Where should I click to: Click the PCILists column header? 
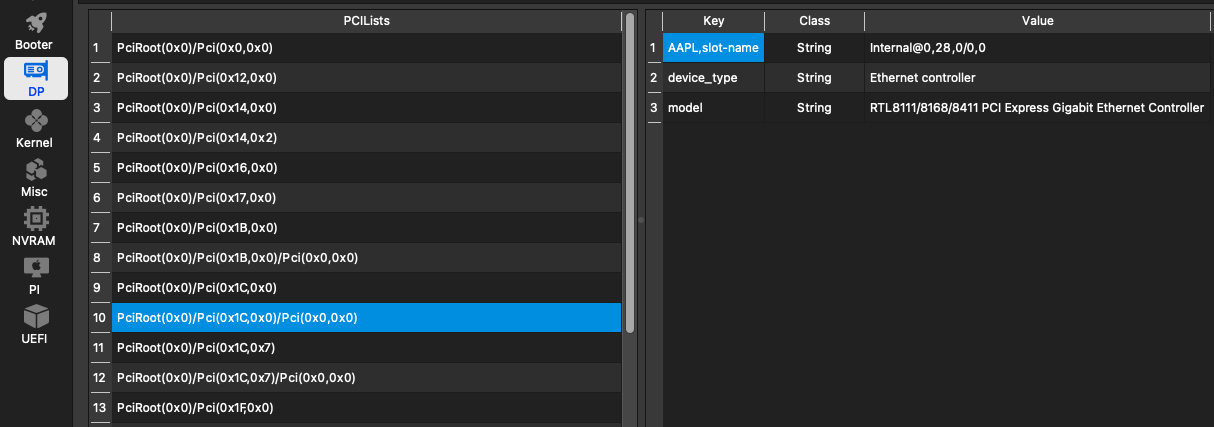point(366,20)
